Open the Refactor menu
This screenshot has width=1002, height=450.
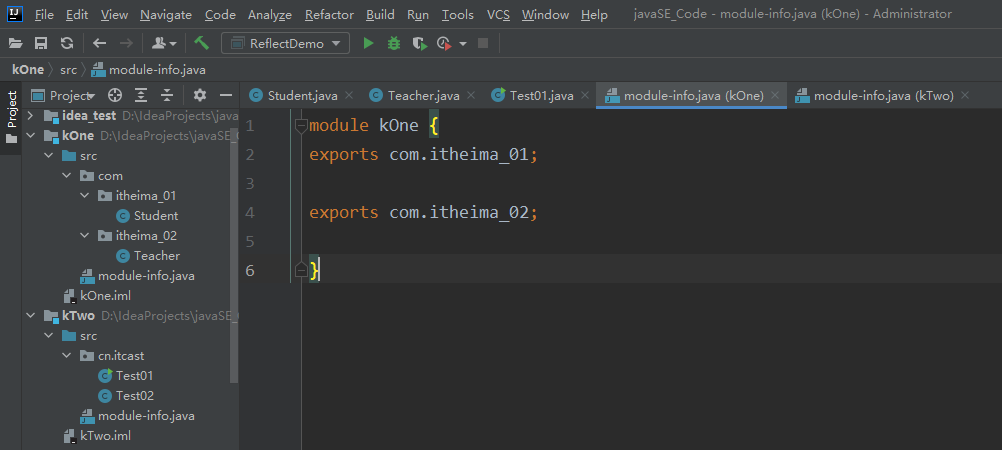point(330,14)
